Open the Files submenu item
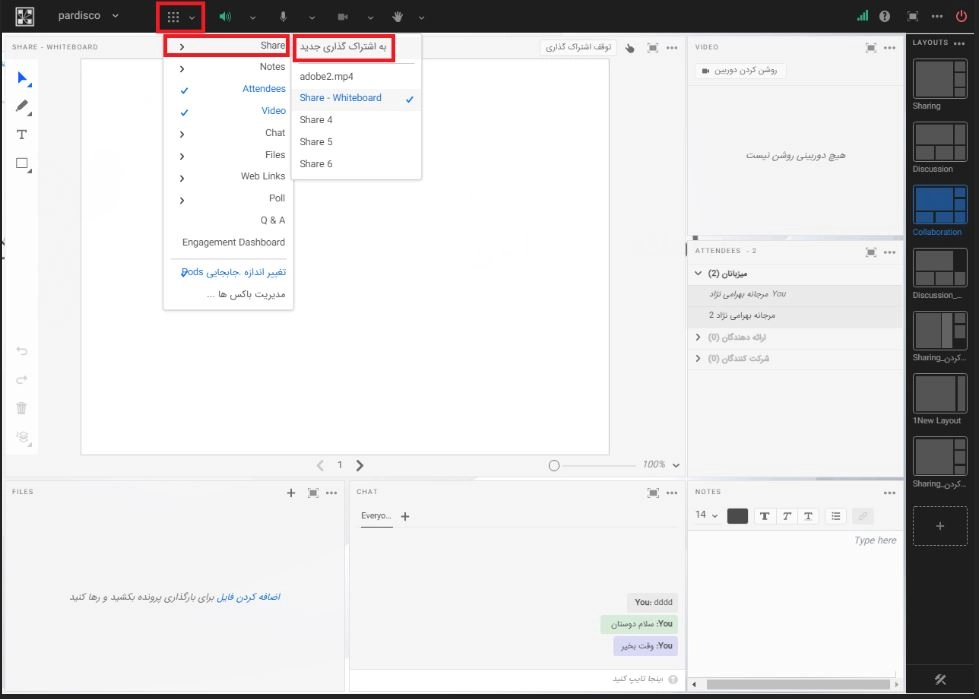 pyautogui.click(x=229, y=155)
